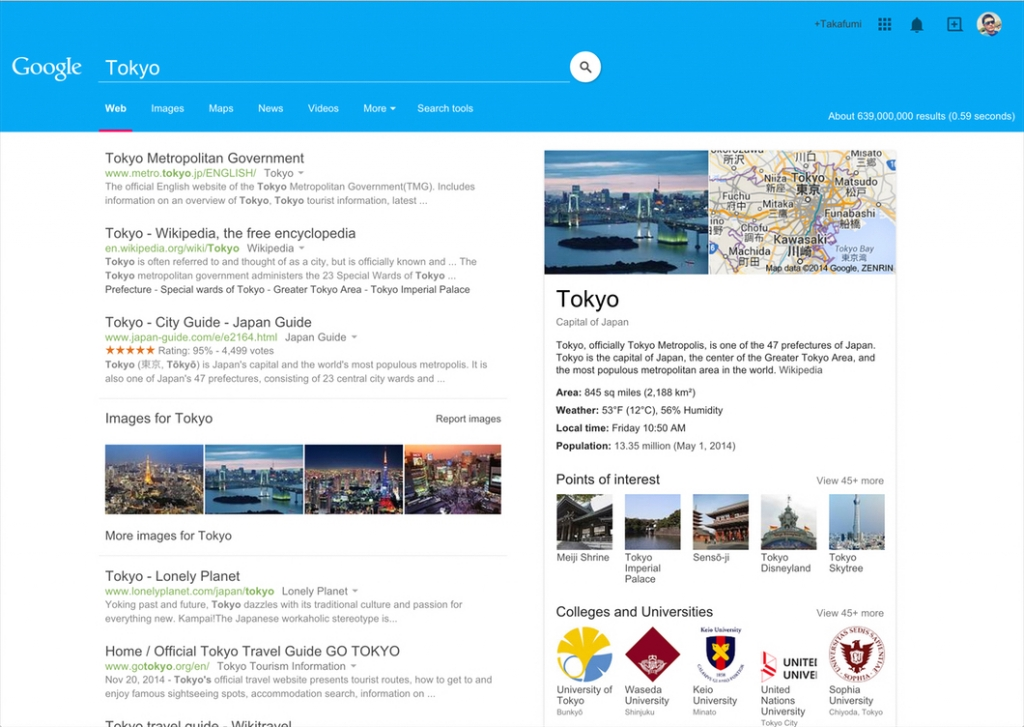This screenshot has height=727, width=1024.
Task: Expand dropdown arrow beside Wikipedia result URL
Action: pos(302,248)
